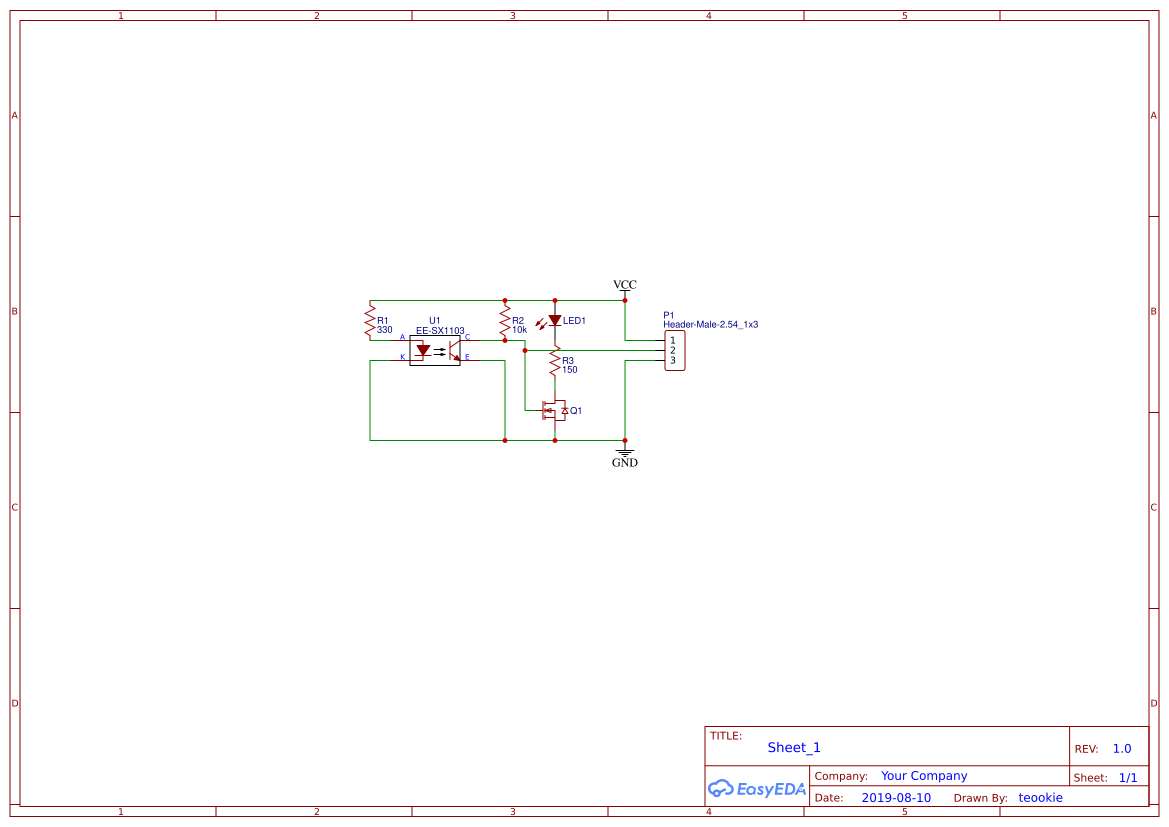Screen dimensions: 1169x827
Task: Click the 'Date:' field label
Action: coord(829,798)
